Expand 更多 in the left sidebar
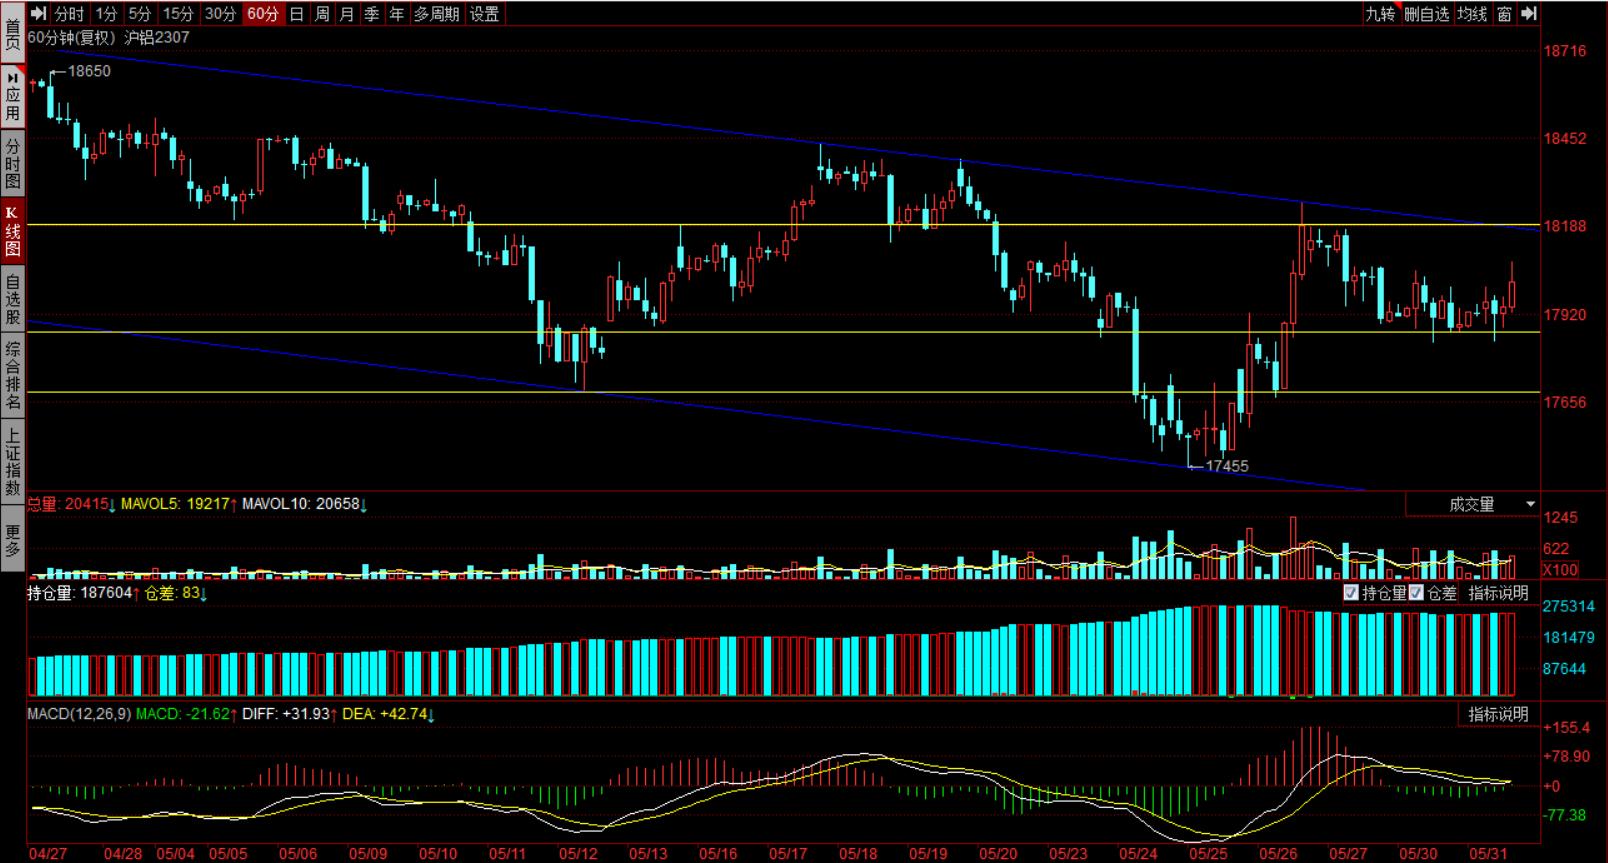This screenshot has width=1608, height=863. click(12, 541)
